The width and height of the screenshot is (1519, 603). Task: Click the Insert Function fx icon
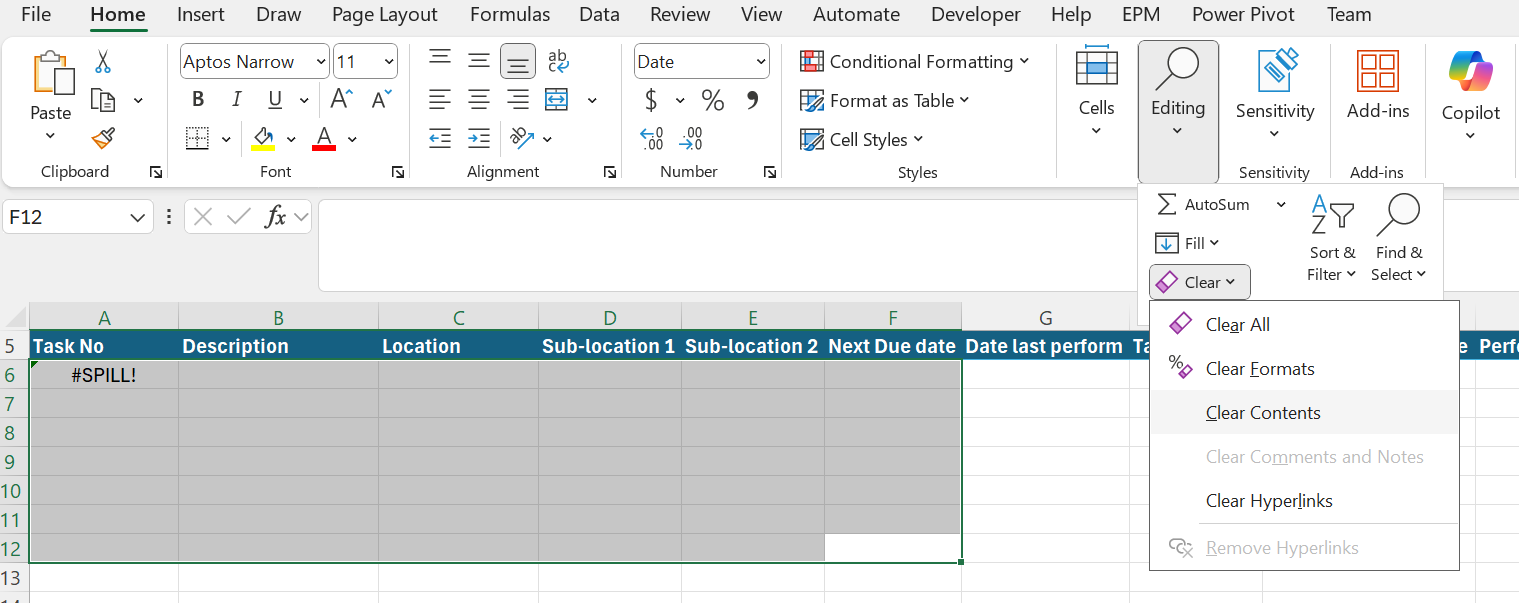[275, 217]
